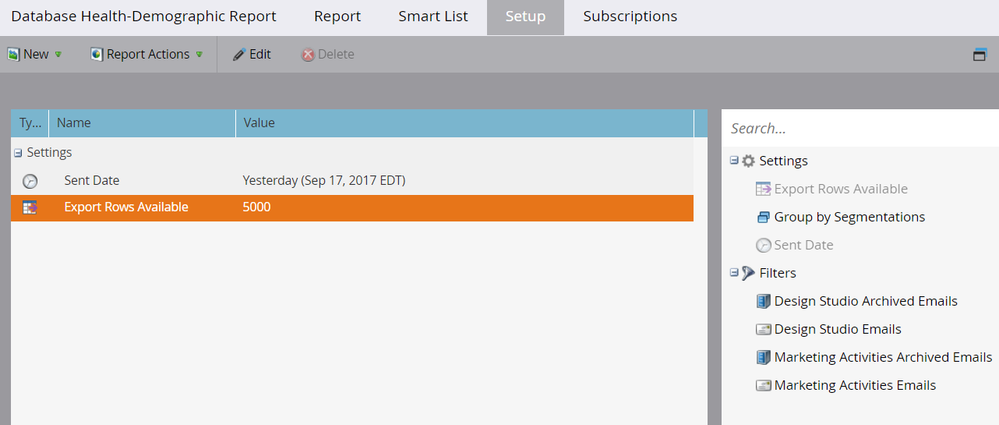Click the Delete red cross icon

(308, 55)
